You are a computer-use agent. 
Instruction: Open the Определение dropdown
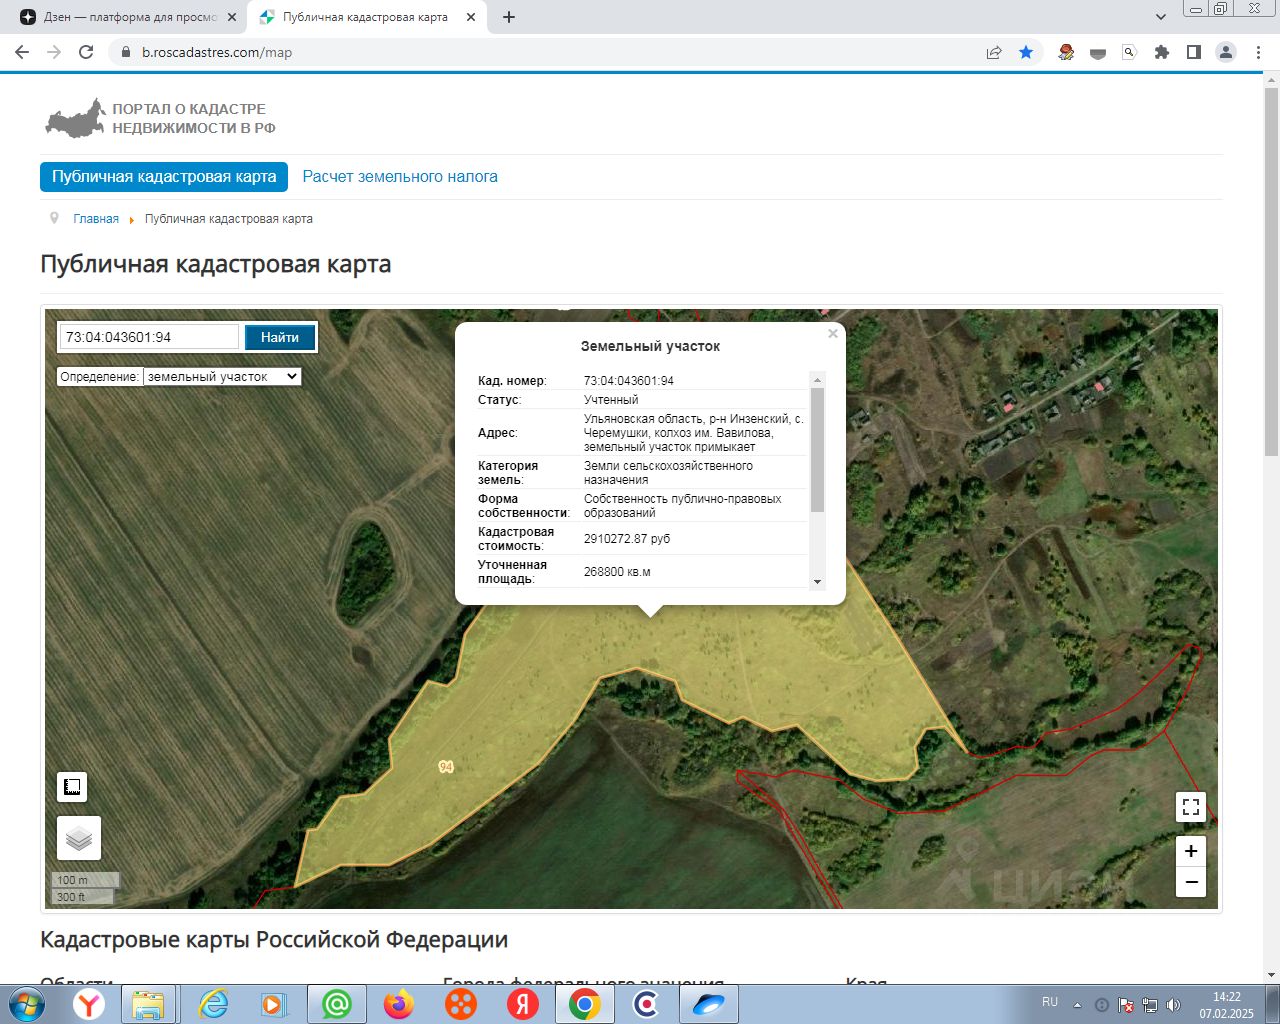[x=222, y=377]
